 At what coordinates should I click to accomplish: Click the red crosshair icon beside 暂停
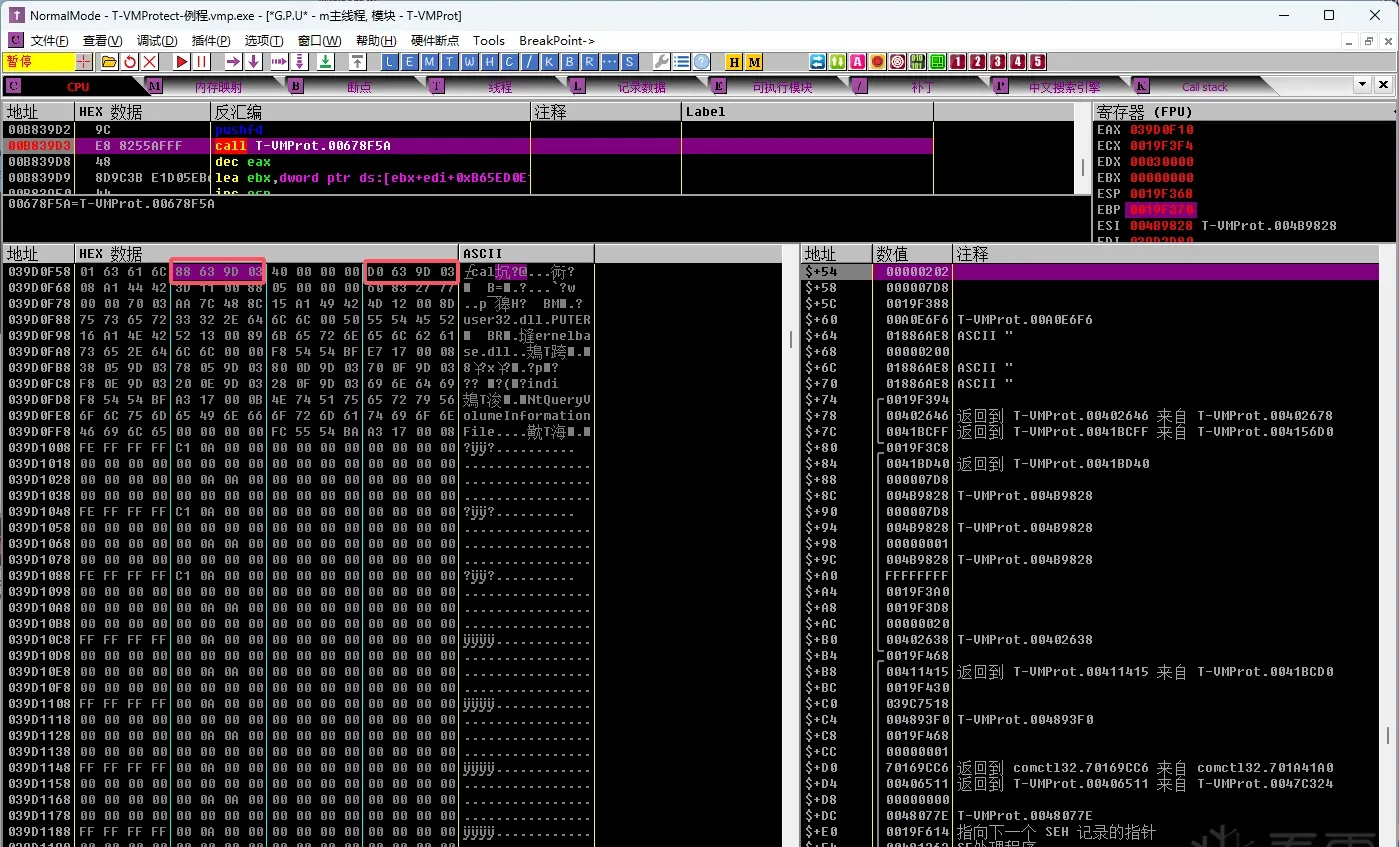click(84, 62)
